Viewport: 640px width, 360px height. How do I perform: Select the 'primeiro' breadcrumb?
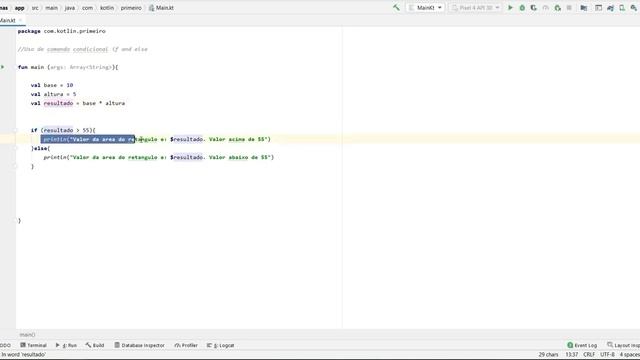pyautogui.click(x=131, y=8)
